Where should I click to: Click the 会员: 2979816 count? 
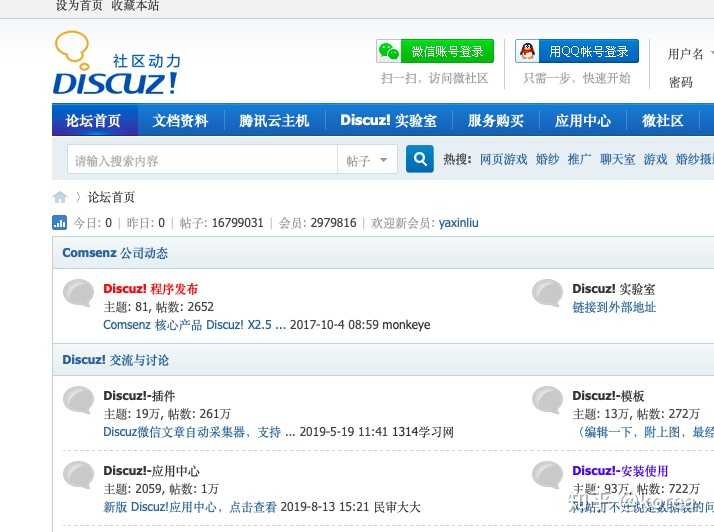[x=317, y=223]
